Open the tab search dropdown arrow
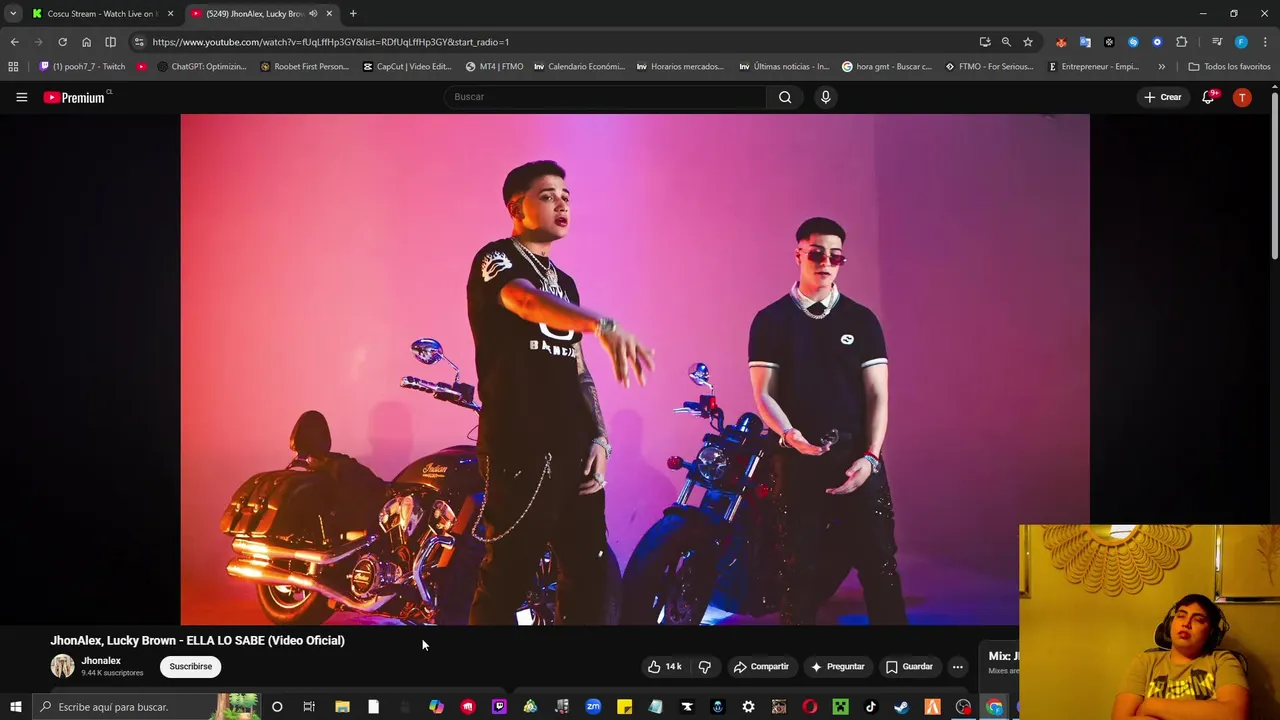This screenshot has height=720, width=1280. coord(13,14)
